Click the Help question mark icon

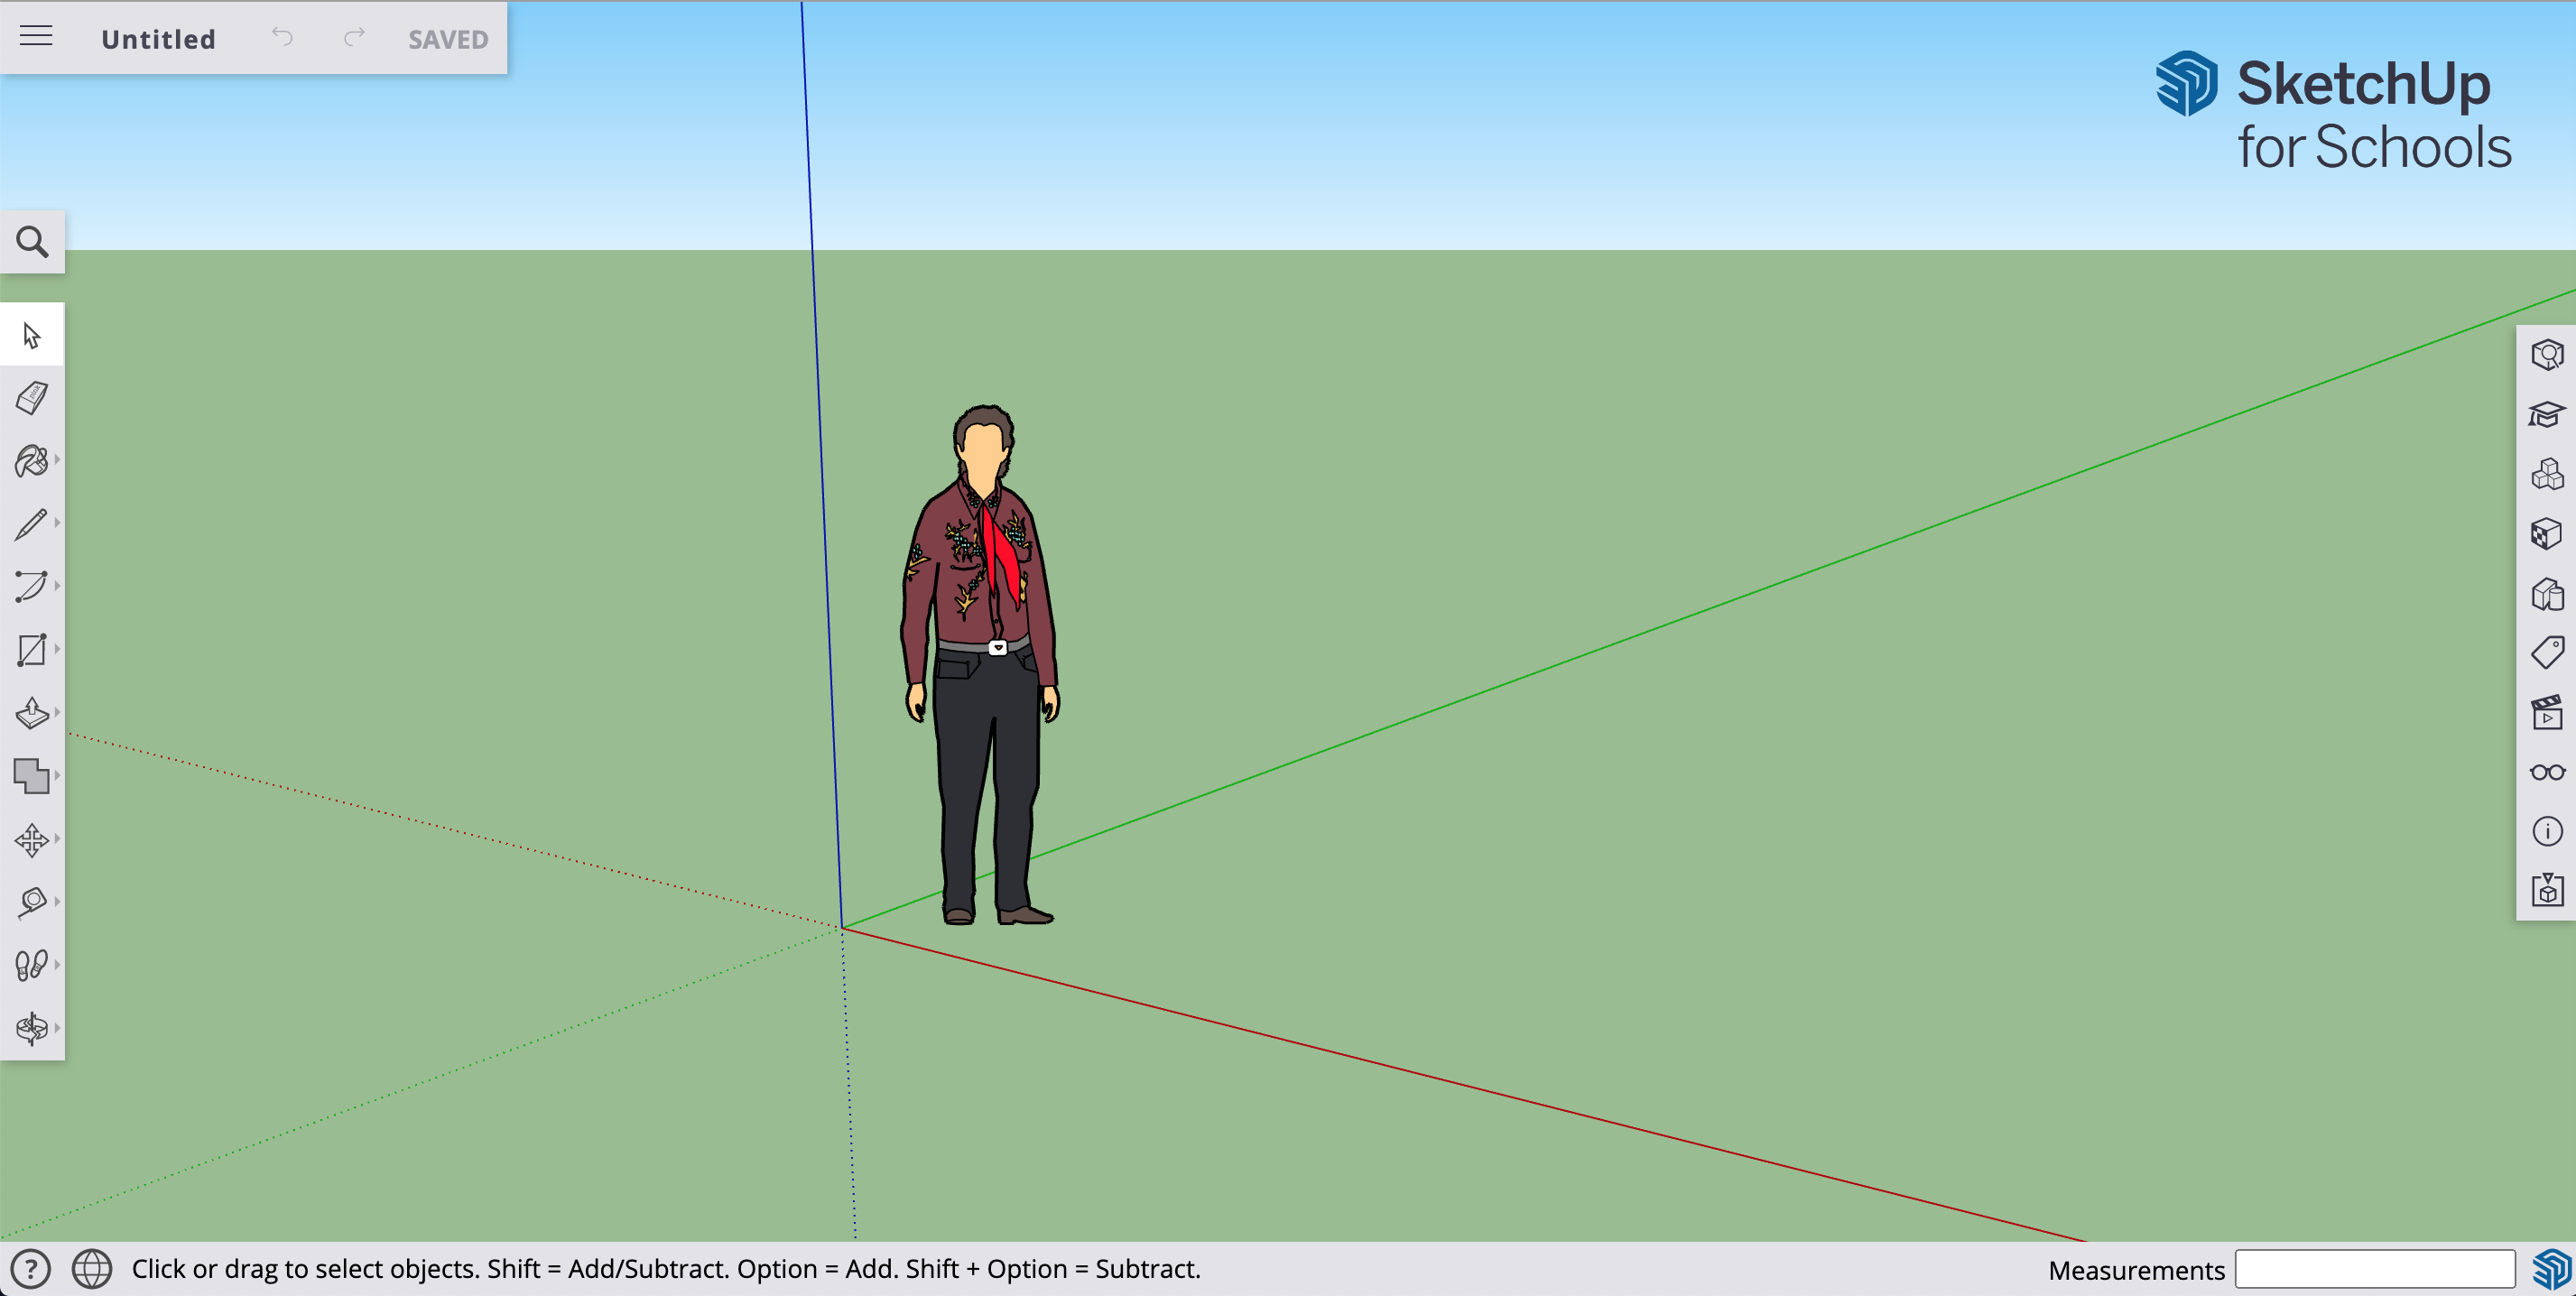(x=31, y=1269)
